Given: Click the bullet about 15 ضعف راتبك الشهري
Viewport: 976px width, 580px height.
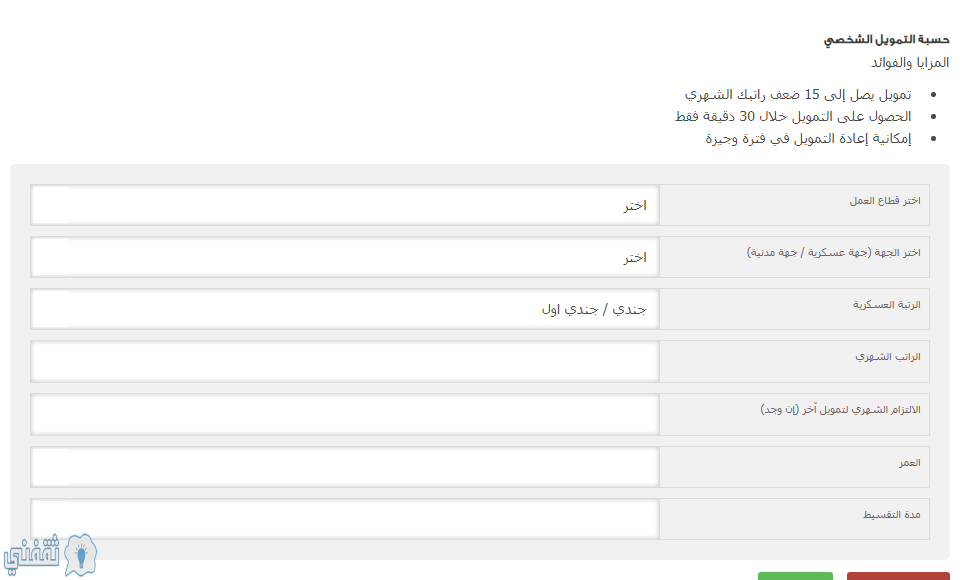Looking at the screenshot, I should pyautogui.click(x=798, y=95).
